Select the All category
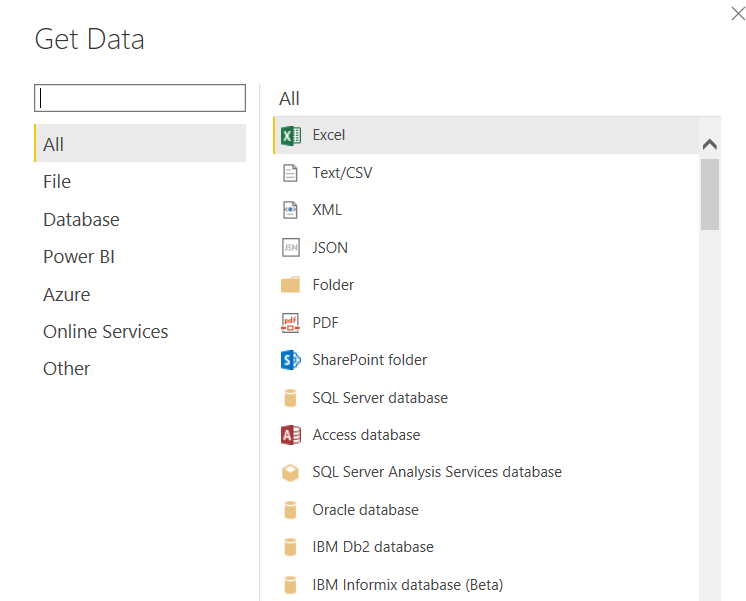Screen dimensions: 746x601 pos(140,143)
